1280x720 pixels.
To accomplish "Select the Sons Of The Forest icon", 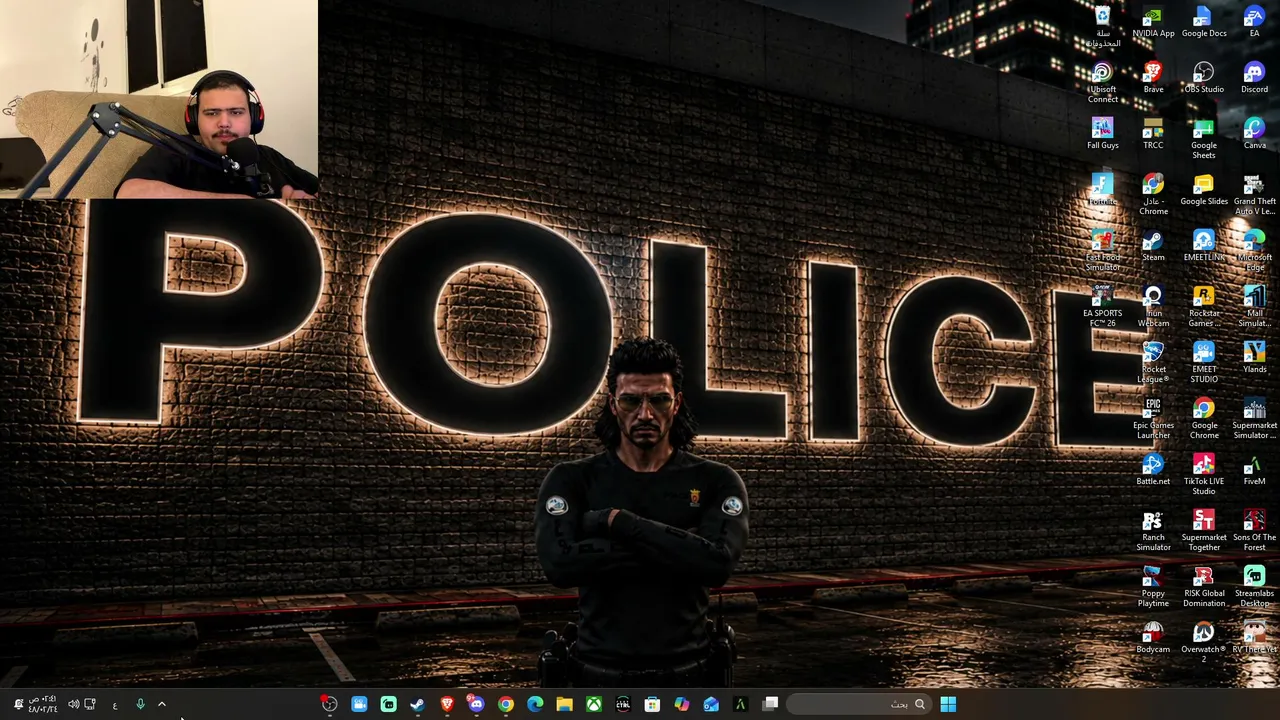I will pyautogui.click(x=1254, y=531).
